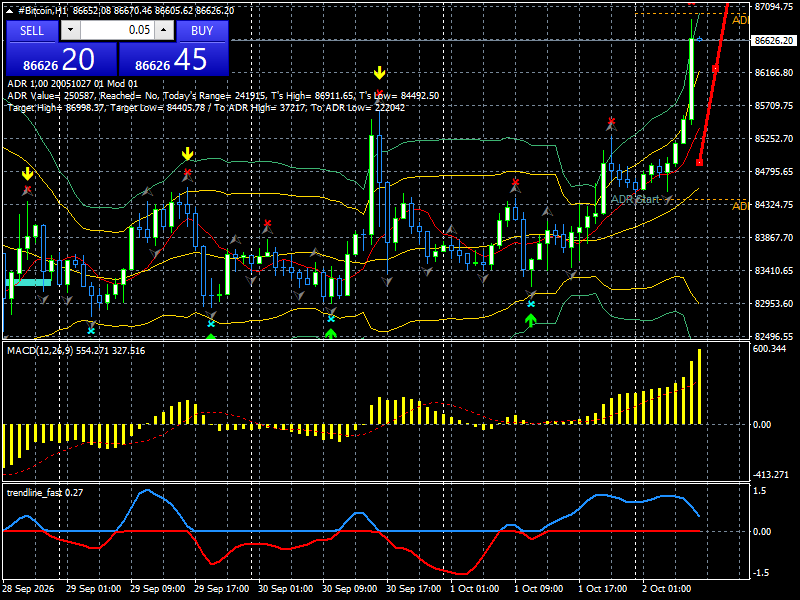
Task: Collapse one-click trading panel via triangle before #Bitcoin
Action: click(9, 11)
